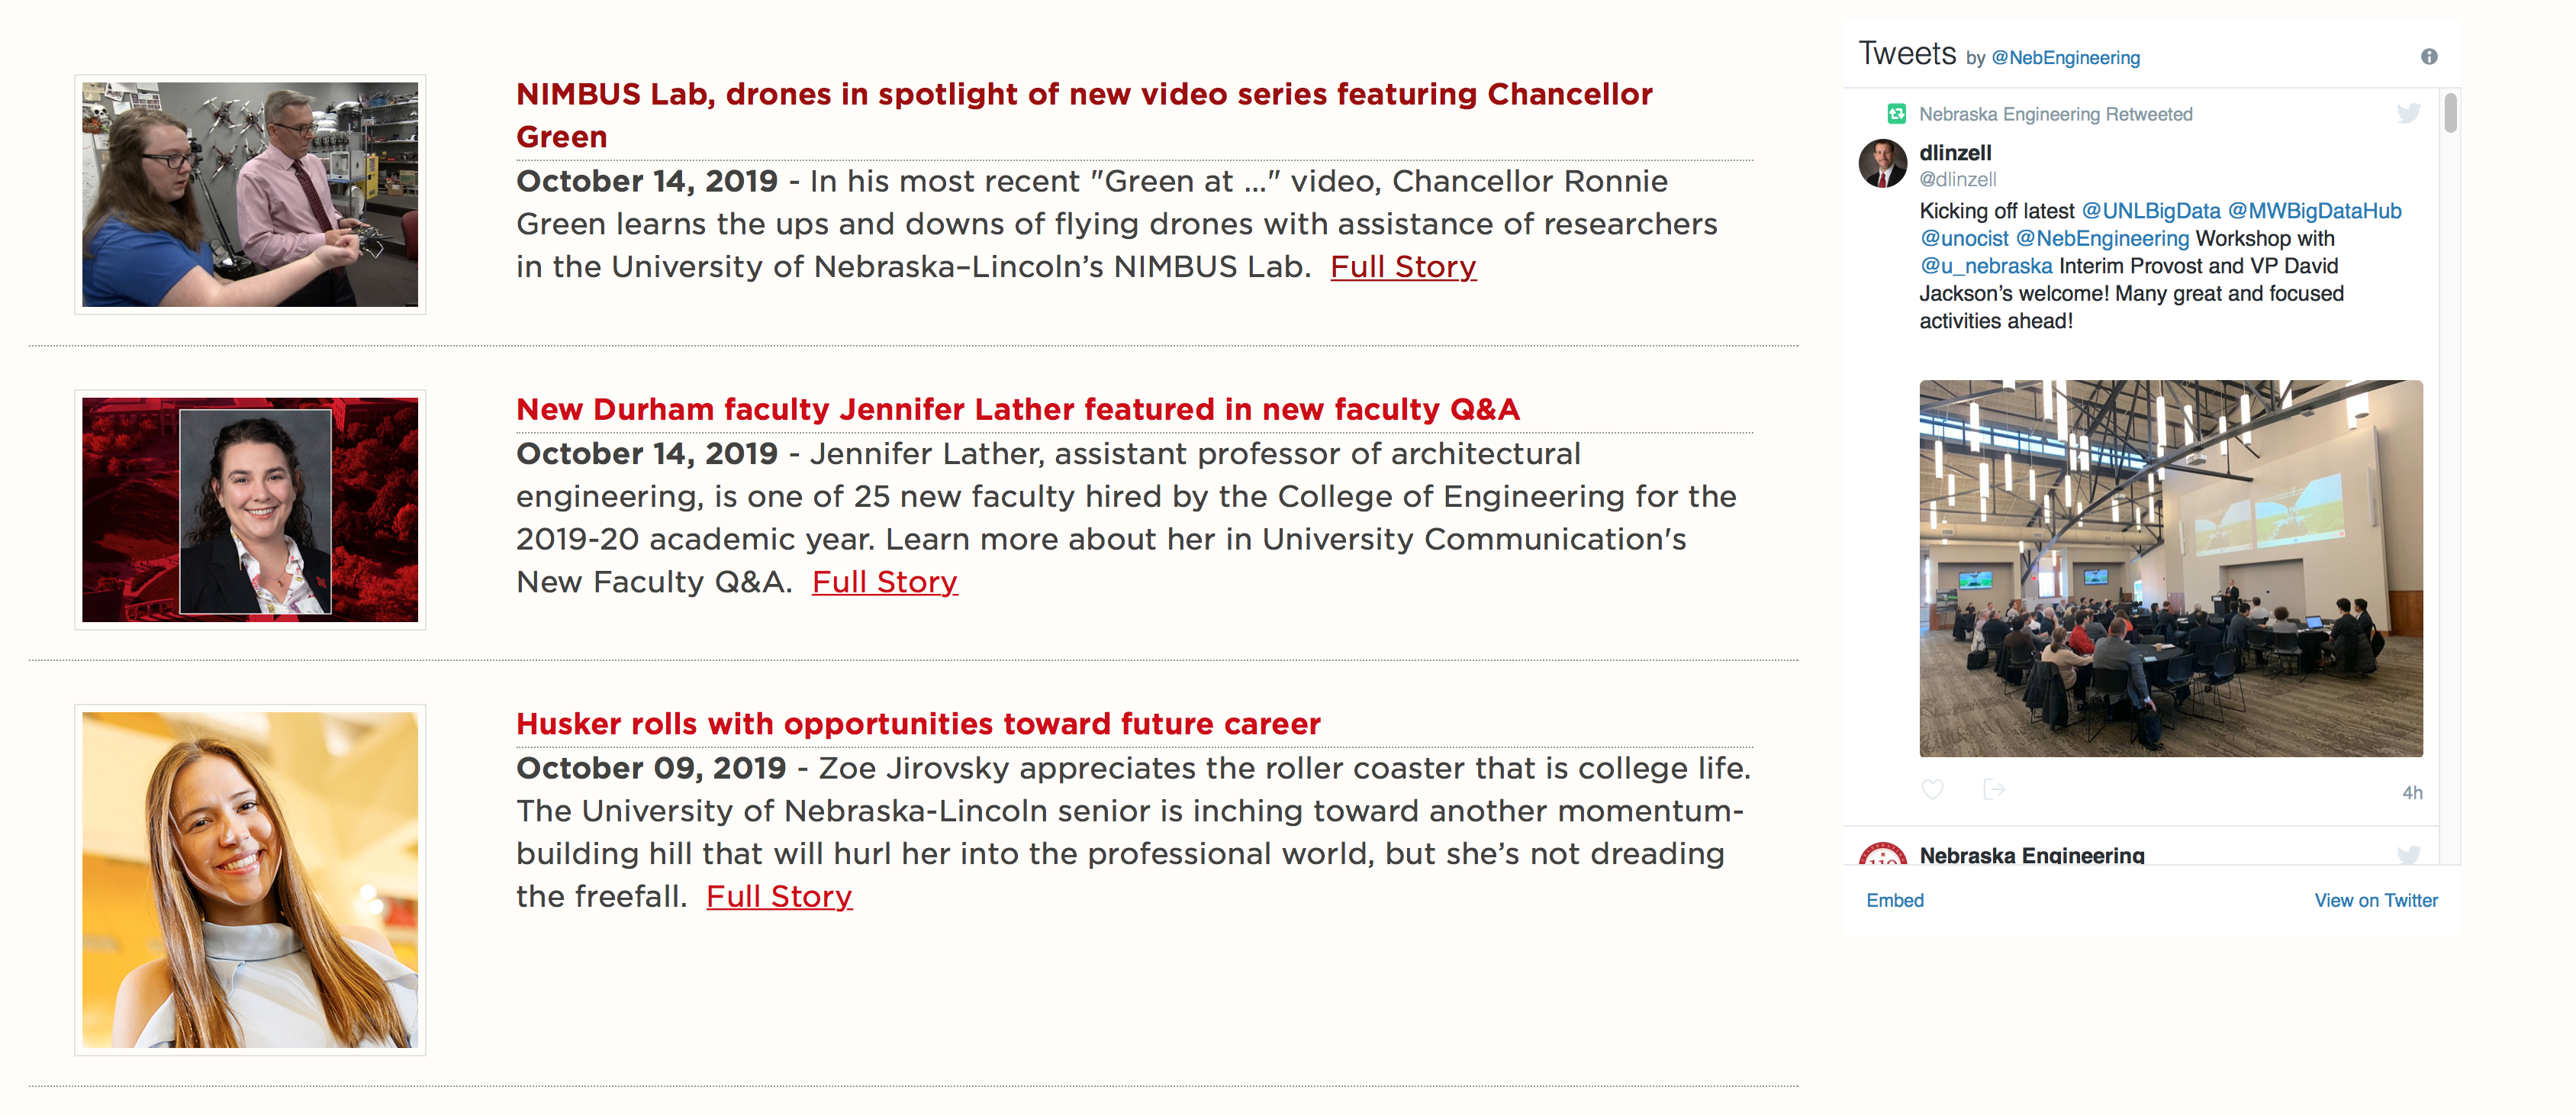This screenshot has width=2576, height=1116.
Task: Click the Twitter bird icon on the retweeted post
Action: coord(2409,114)
